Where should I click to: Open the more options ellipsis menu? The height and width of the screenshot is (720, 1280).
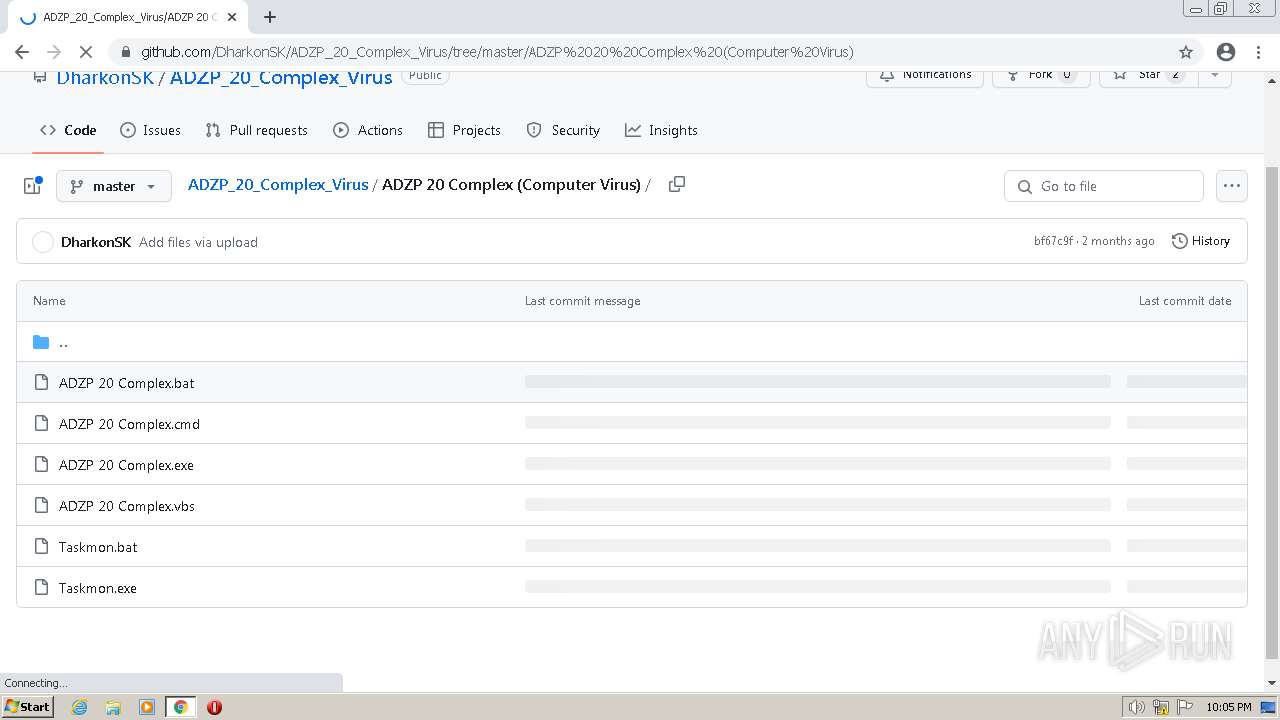tap(1232, 186)
